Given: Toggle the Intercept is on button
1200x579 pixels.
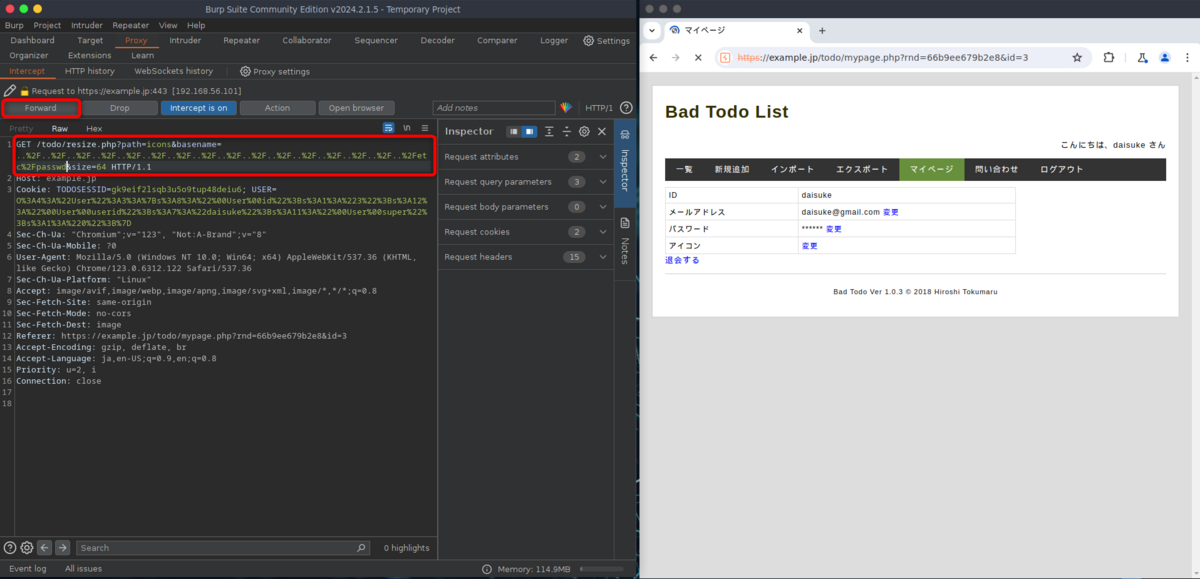Looking at the screenshot, I should [198, 107].
